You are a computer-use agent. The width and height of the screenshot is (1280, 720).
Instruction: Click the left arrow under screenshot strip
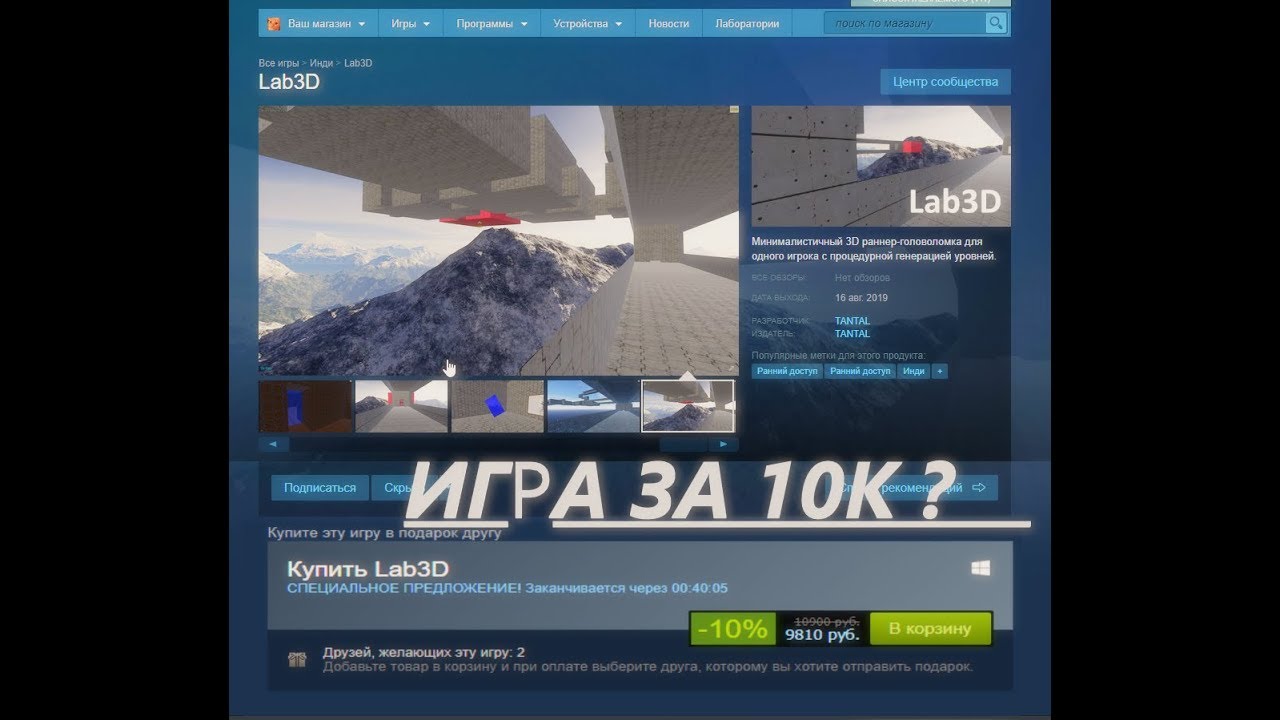click(x=274, y=443)
